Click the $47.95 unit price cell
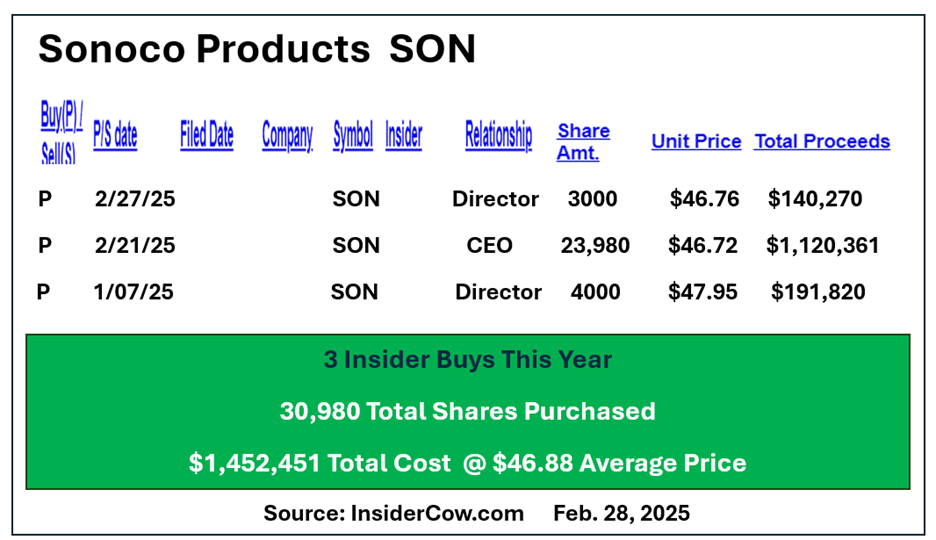Viewport: 936px width, 540px height. [703, 292]
